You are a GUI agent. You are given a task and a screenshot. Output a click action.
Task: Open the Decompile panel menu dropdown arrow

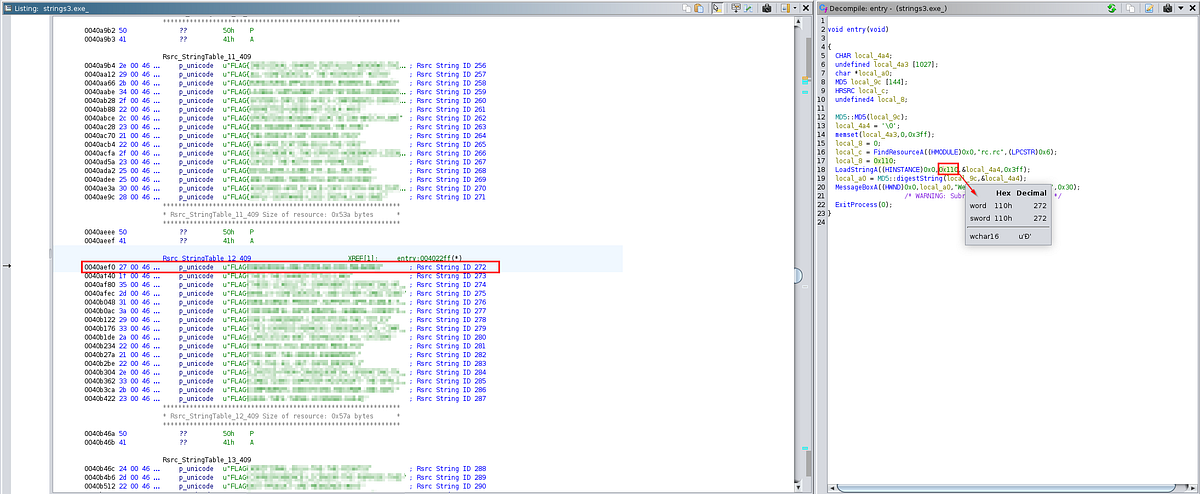(1180, 8)
